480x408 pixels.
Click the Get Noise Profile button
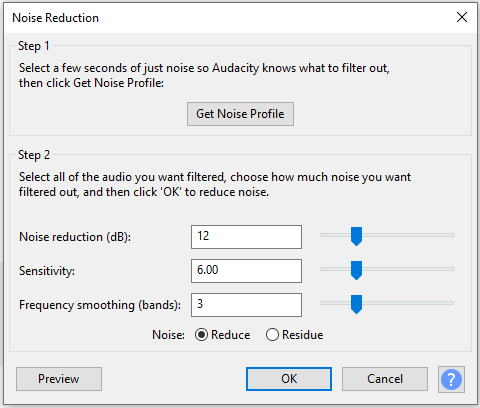point(240,114)
